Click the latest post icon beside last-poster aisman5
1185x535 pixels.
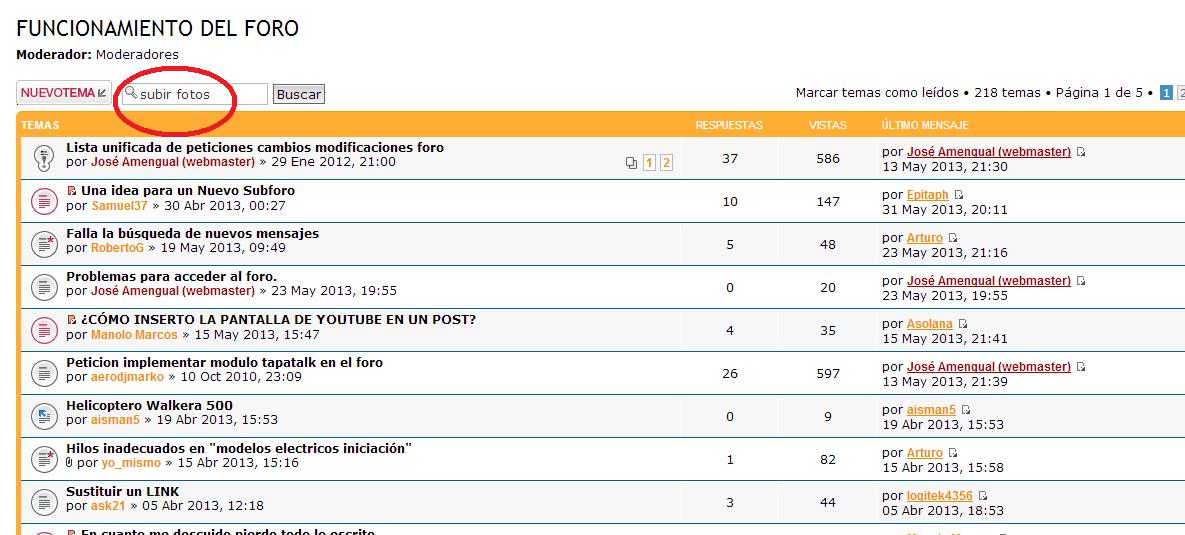966,410
